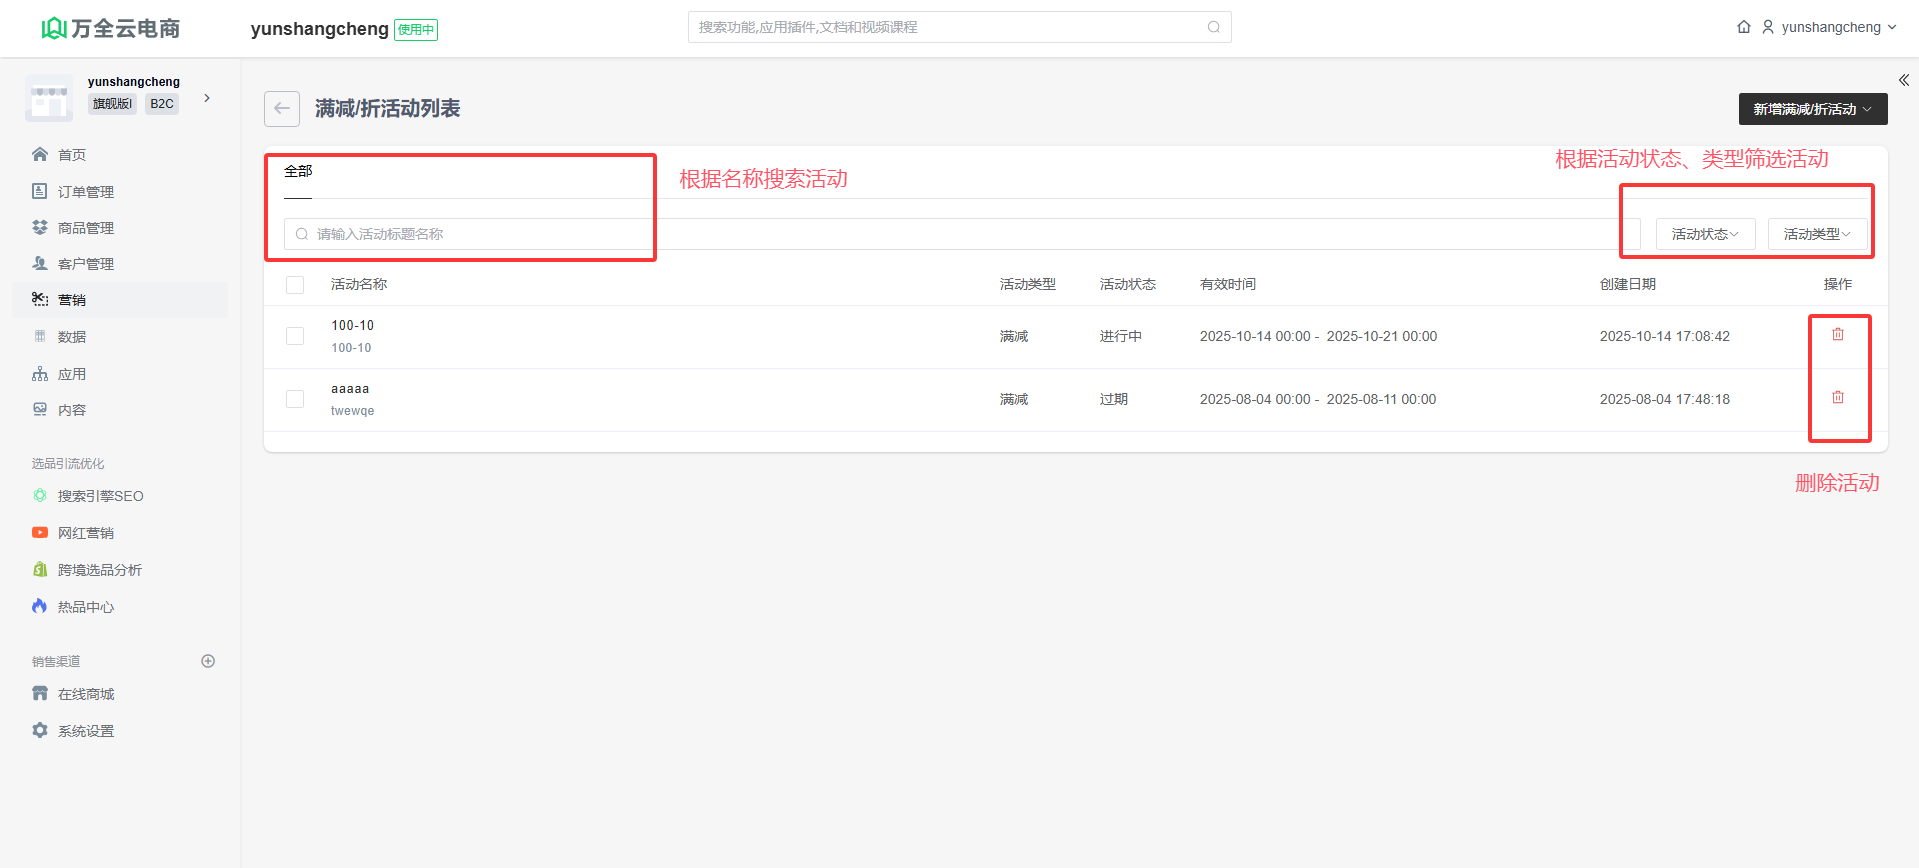Collapse the panel with double-chevron icon

tap(1903, 80)
